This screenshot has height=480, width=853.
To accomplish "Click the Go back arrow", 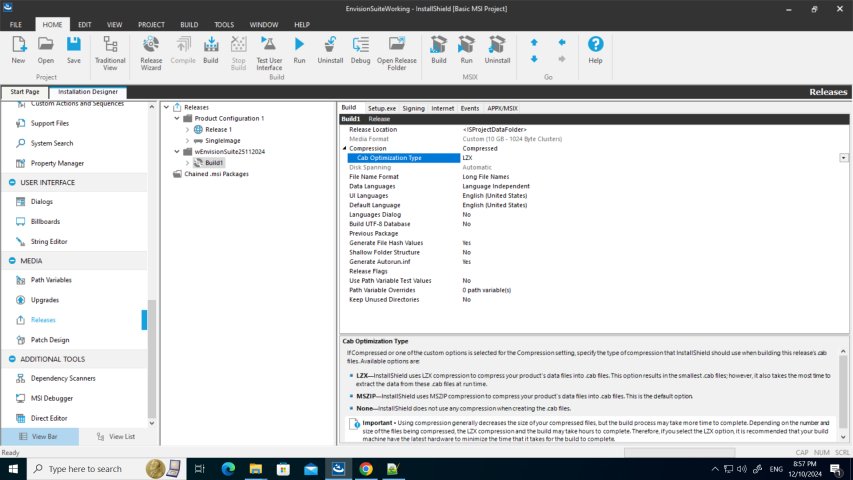I will coord(562,42).
